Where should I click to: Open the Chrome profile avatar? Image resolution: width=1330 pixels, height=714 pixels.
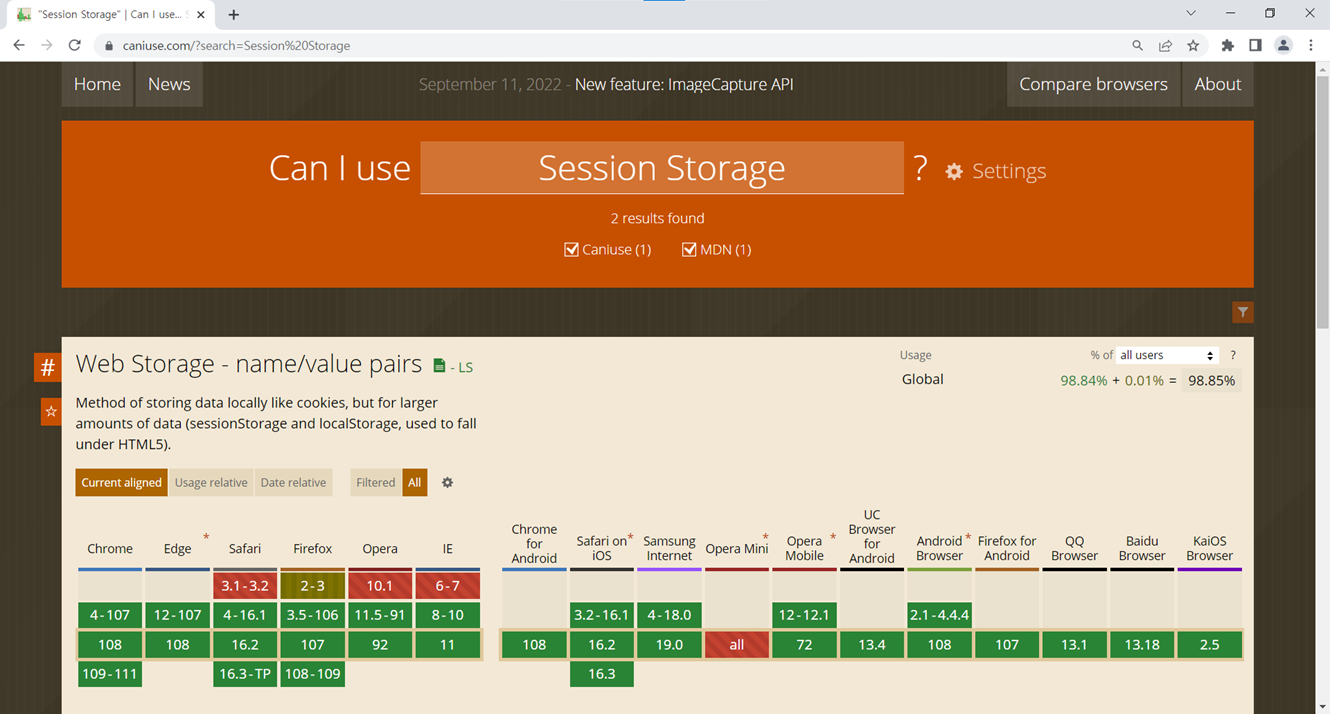pos(1284,45)
